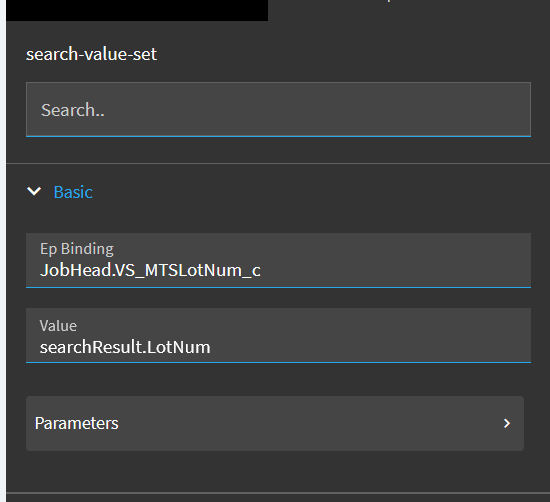
Task: Click the Value input field
Action: point(278,335)
